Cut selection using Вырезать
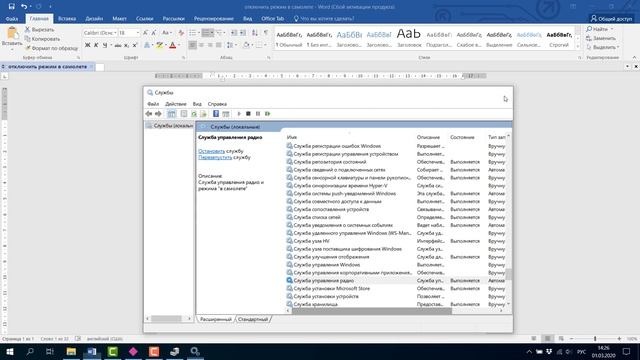The image size is (640, 360). point(39,30)
